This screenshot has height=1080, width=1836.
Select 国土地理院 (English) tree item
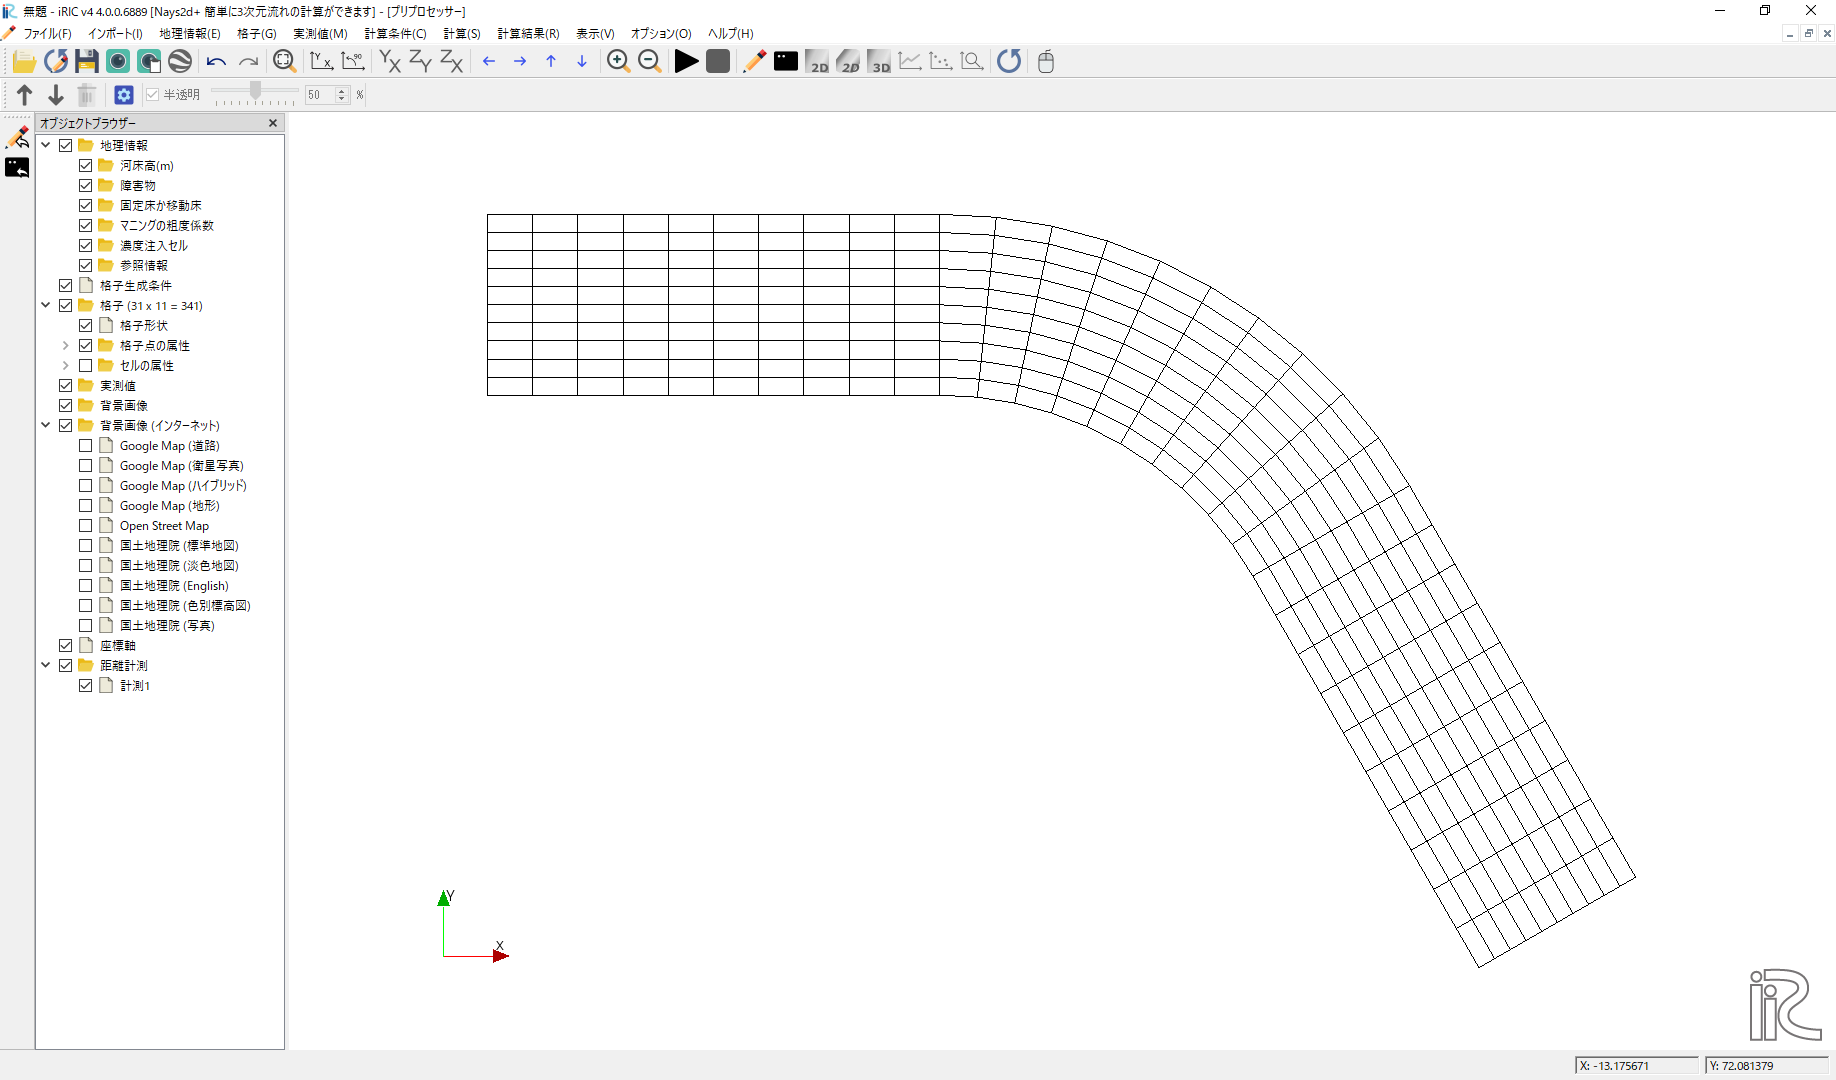point(174,586)
